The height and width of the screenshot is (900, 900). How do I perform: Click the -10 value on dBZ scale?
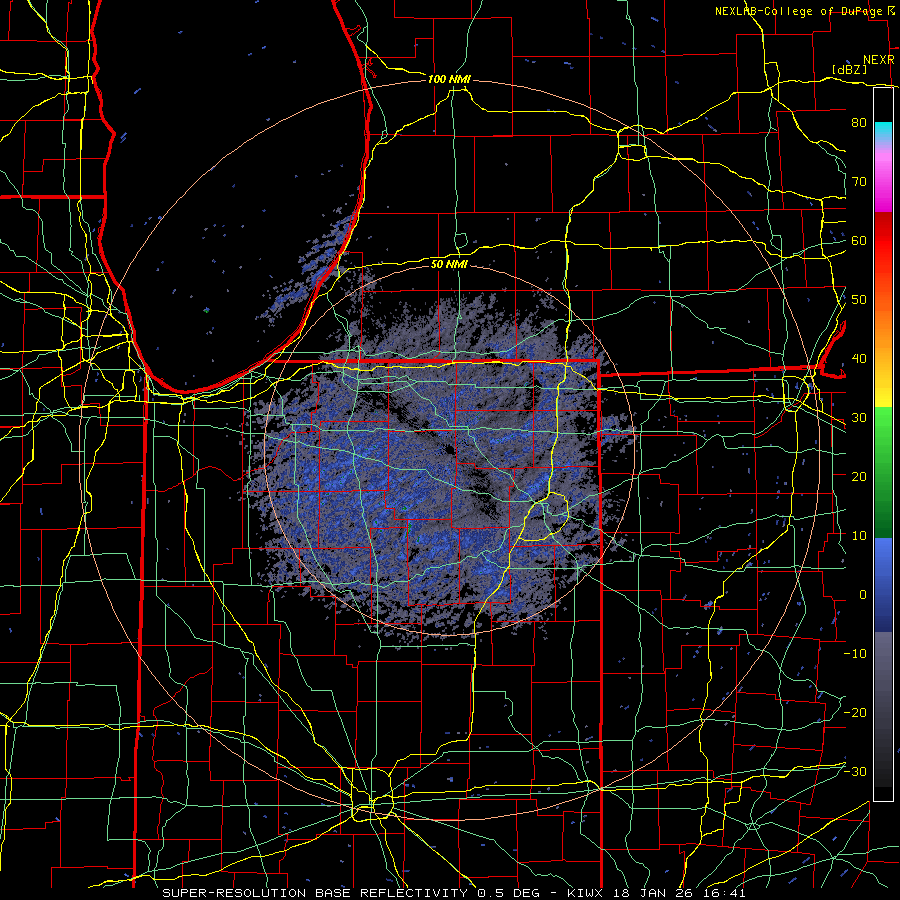855,654
